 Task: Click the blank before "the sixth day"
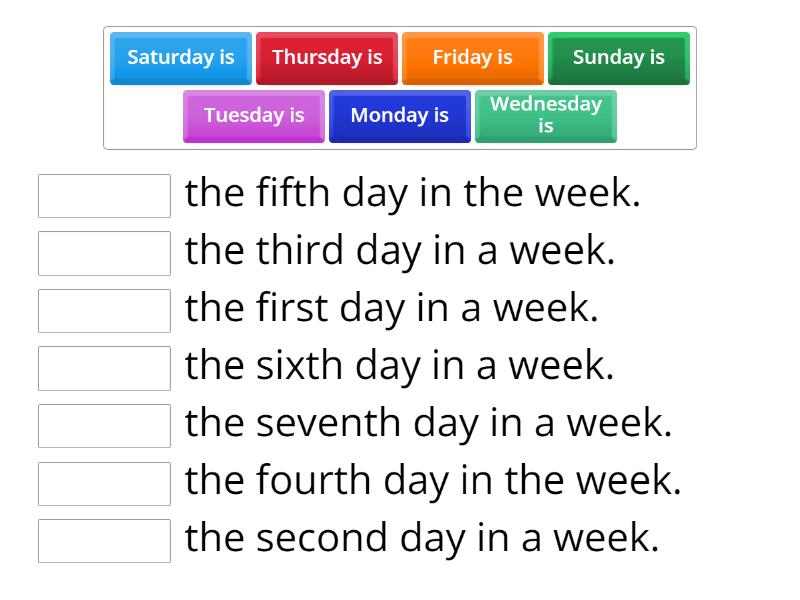click(x=104, y=368)
